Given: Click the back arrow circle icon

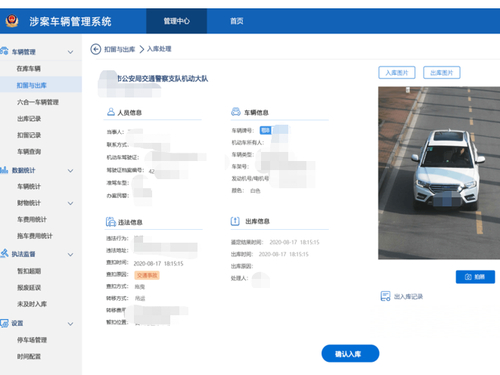Looking at the screenshot, I should 96,49.
